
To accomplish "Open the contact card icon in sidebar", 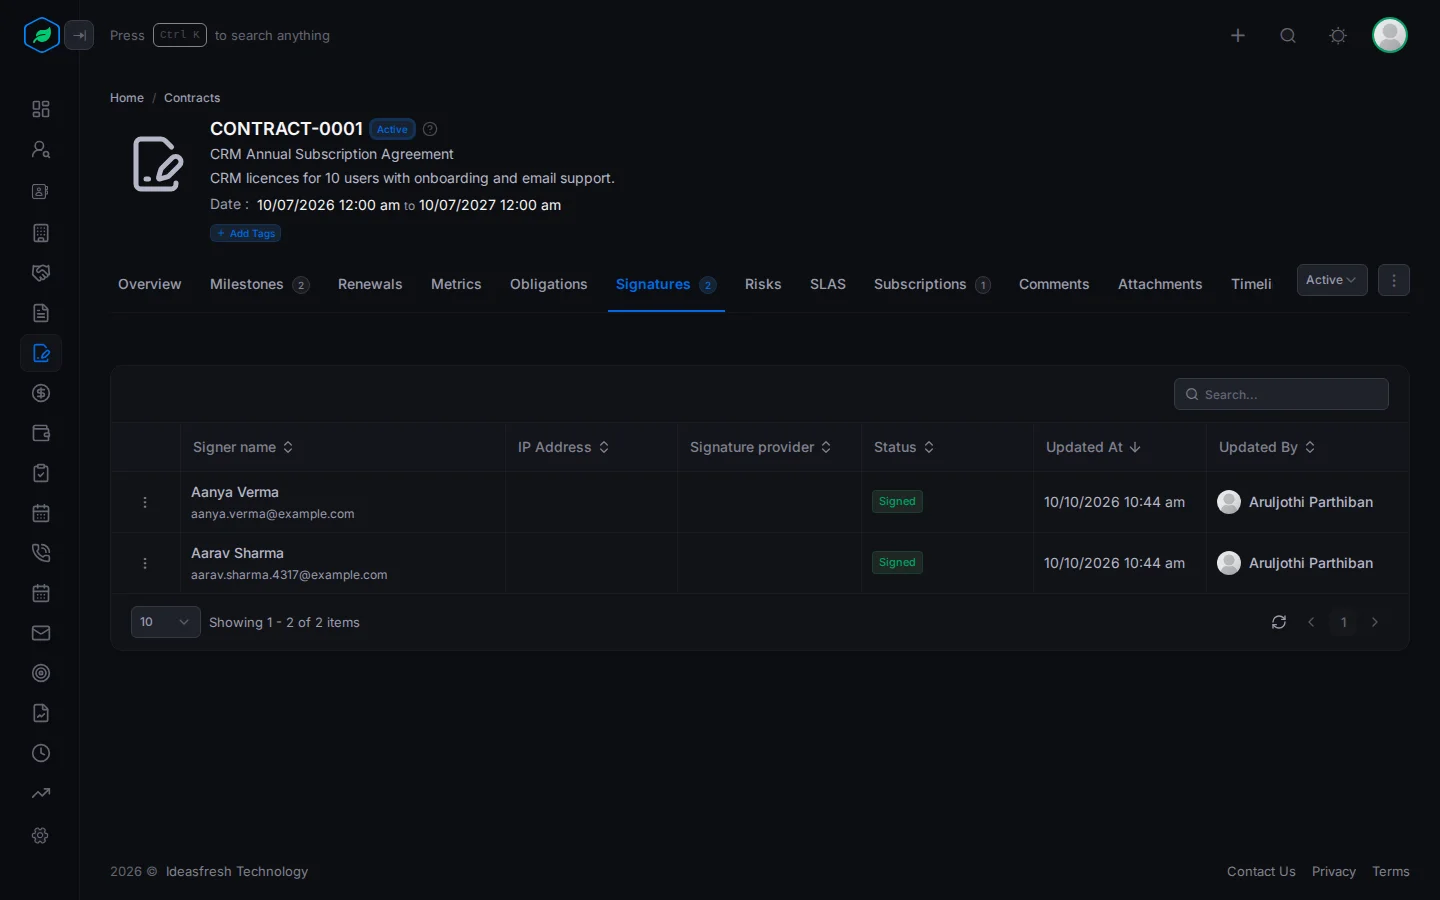I will [41, 191].
